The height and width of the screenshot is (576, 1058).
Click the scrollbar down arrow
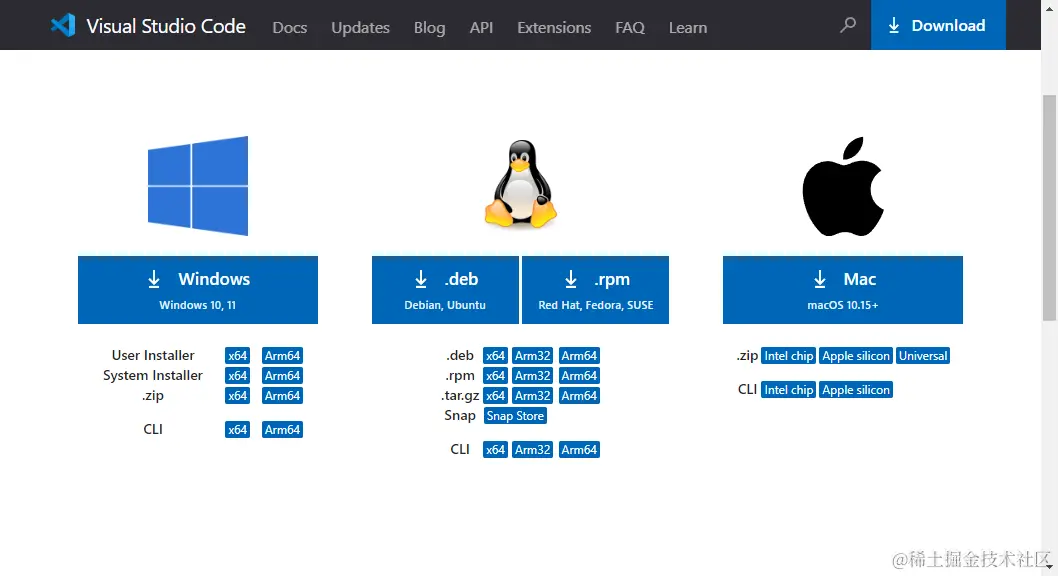1049,567
